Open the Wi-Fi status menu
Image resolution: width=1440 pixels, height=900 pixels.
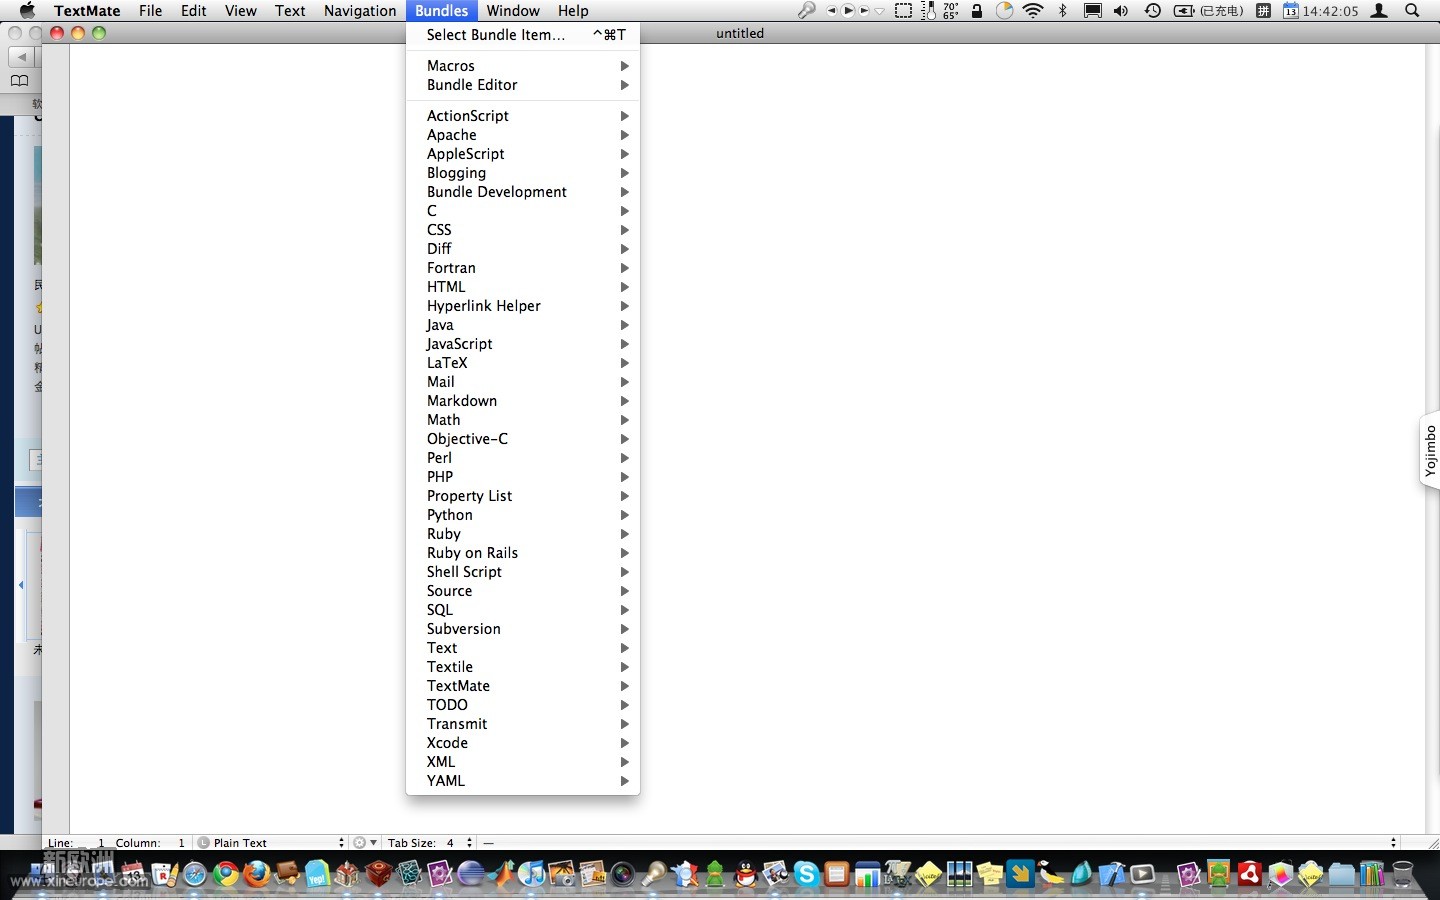click(1033, 11)
